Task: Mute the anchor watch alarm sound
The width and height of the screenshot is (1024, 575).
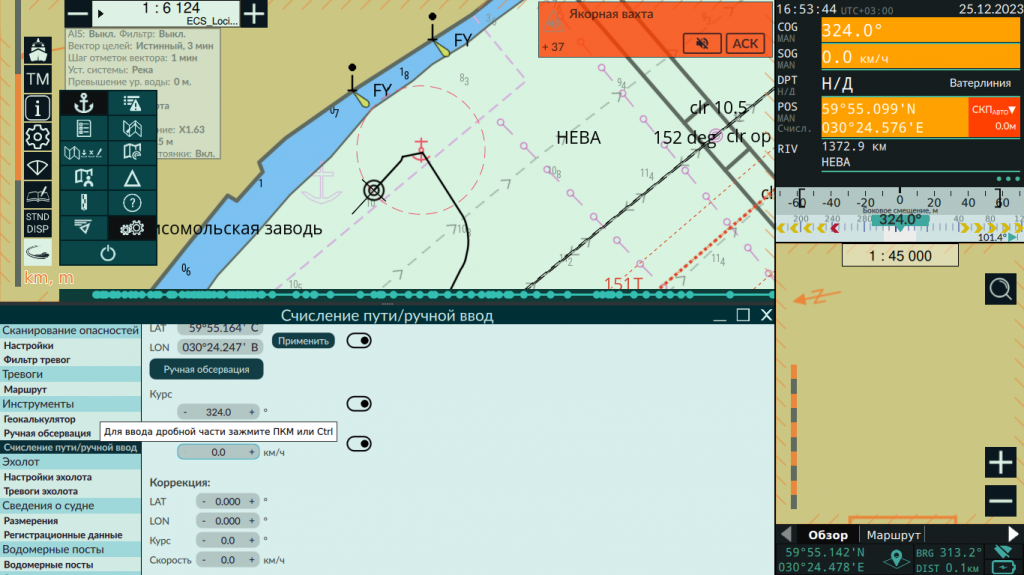Action: tap(702, 44)
